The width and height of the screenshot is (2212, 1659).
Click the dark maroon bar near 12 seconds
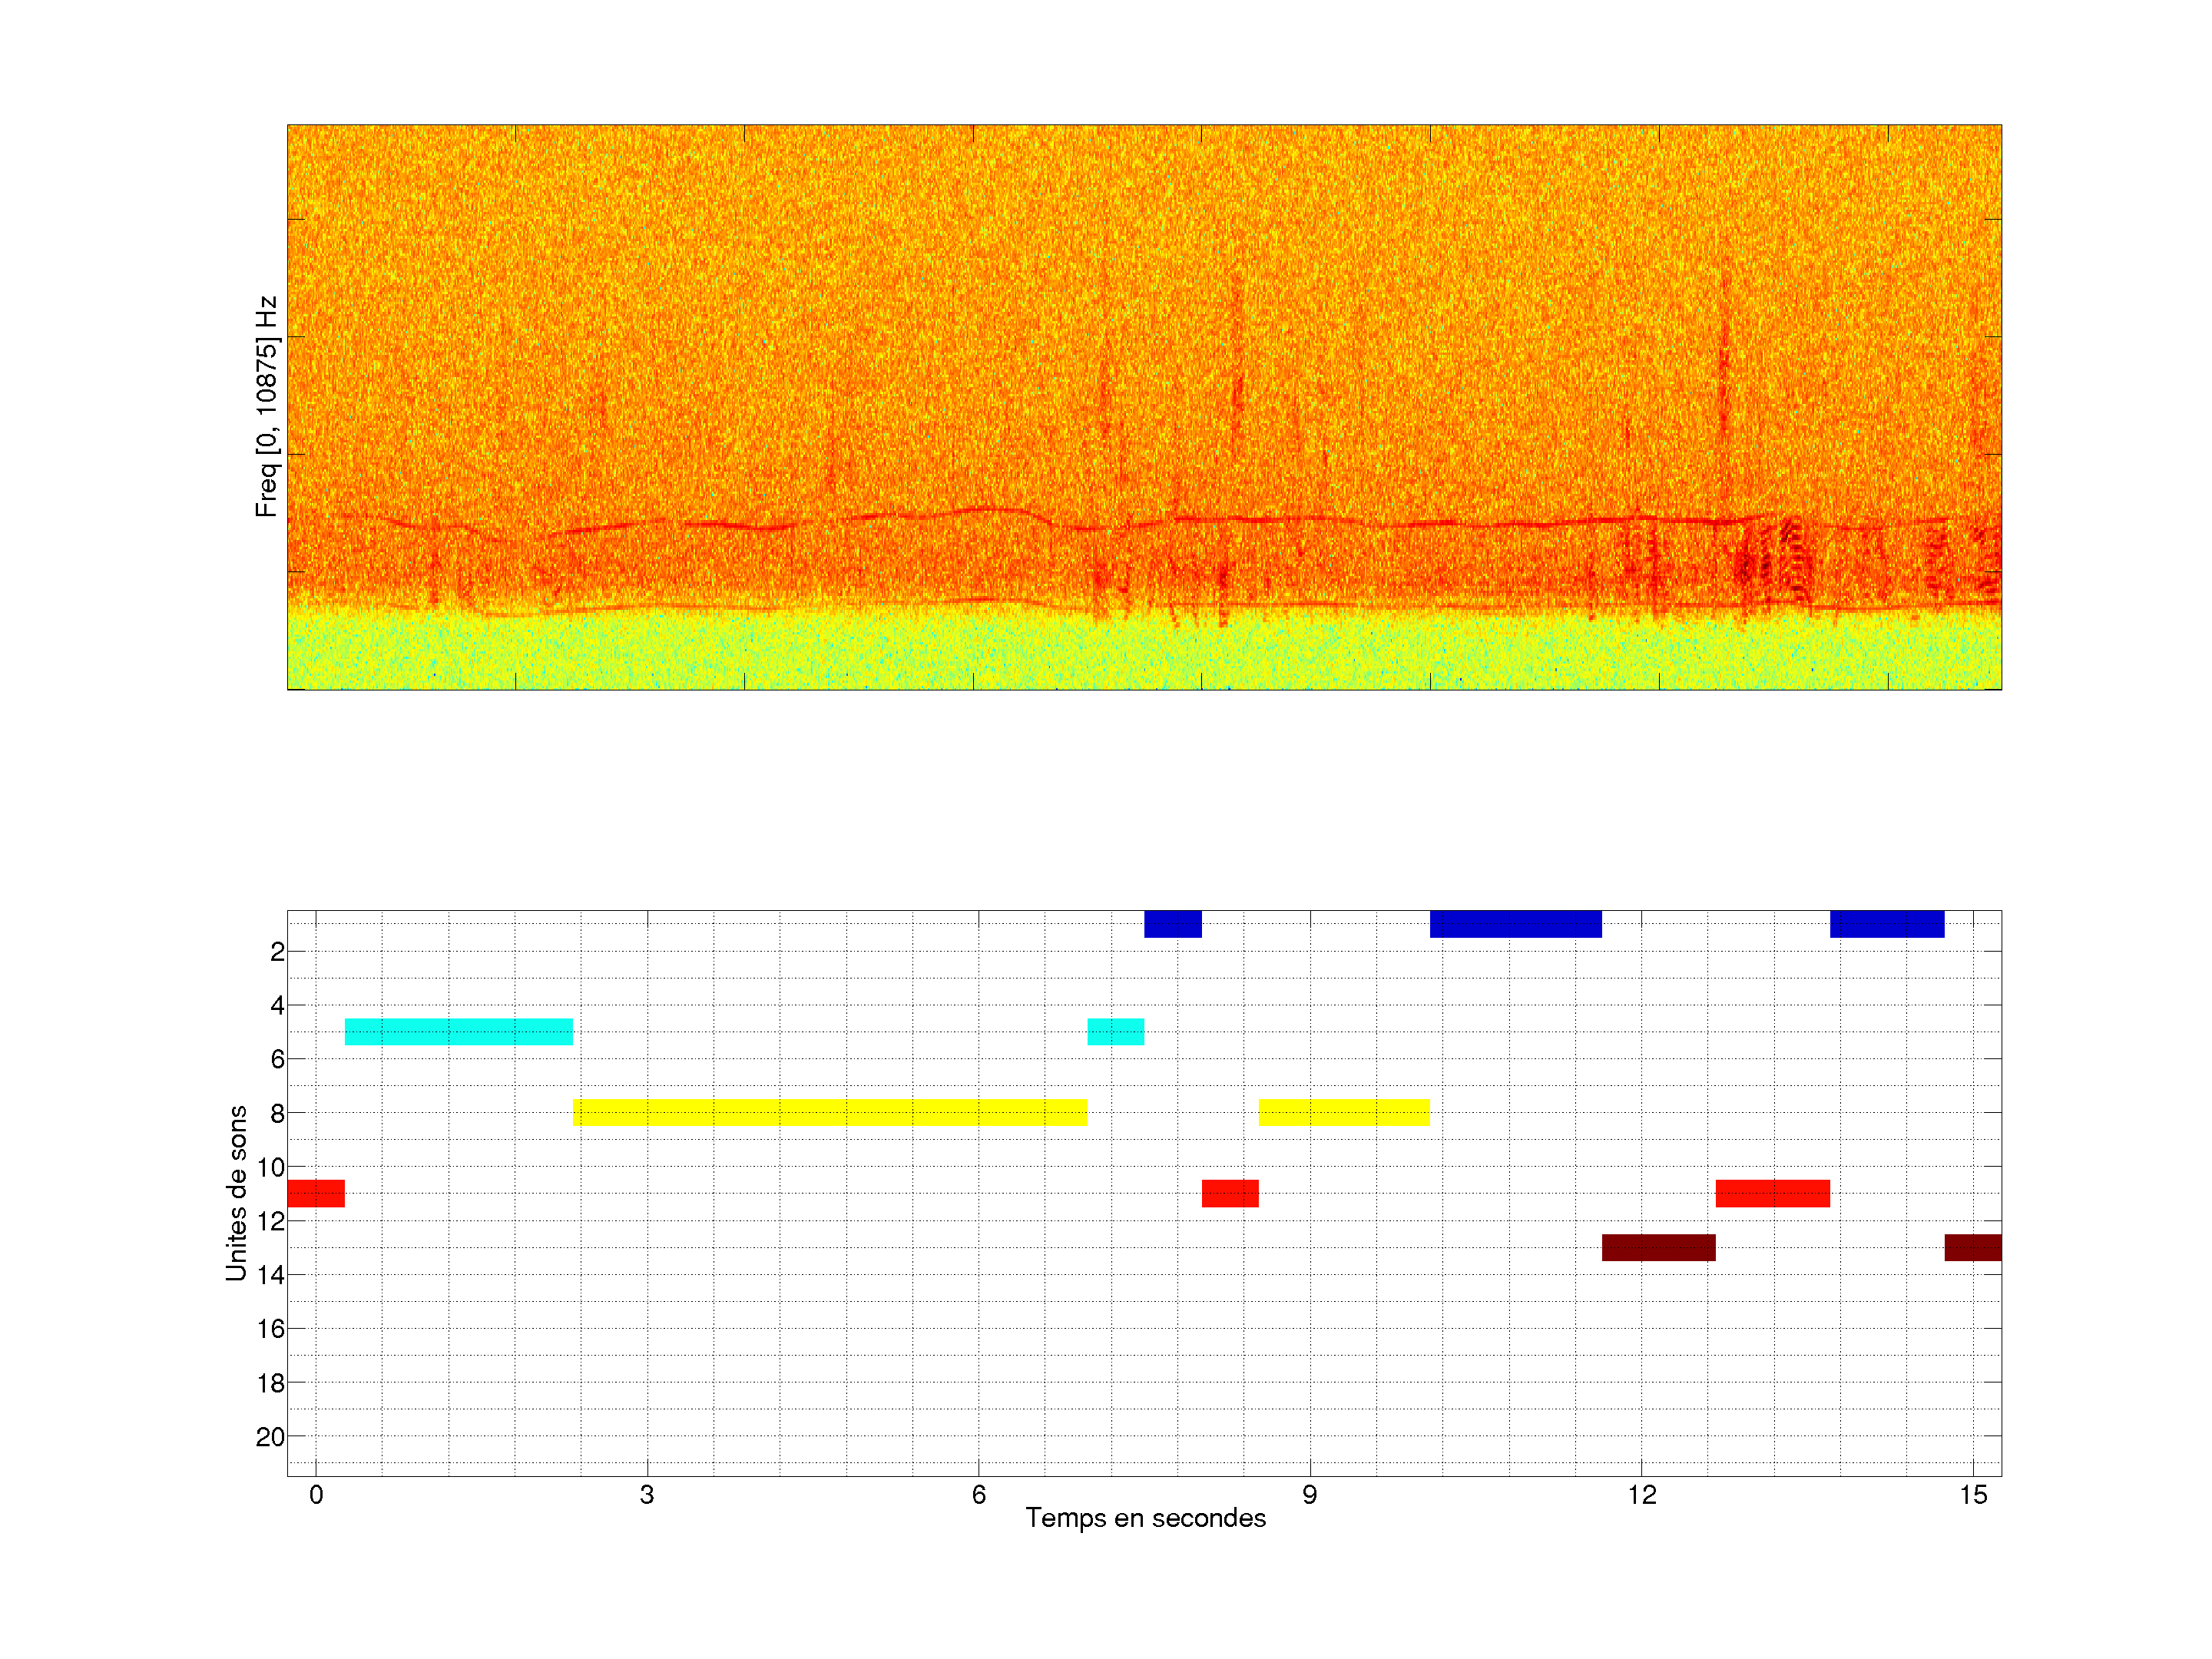1658,1247
